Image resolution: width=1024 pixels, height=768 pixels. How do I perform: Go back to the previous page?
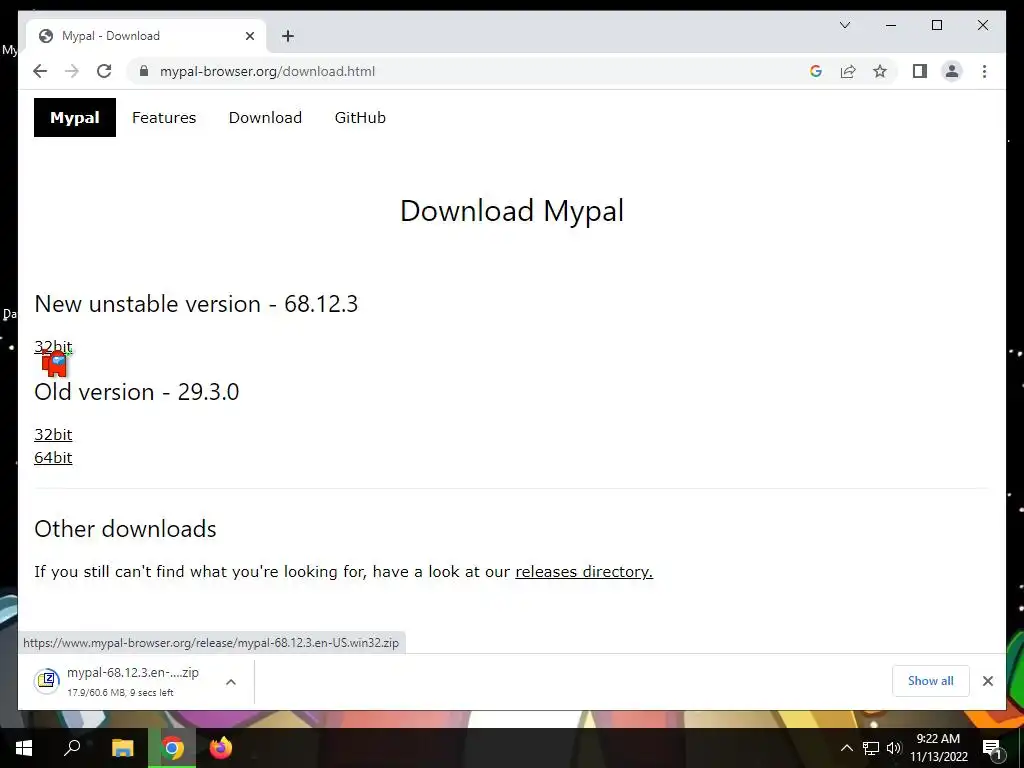click(x=40, y=71)
